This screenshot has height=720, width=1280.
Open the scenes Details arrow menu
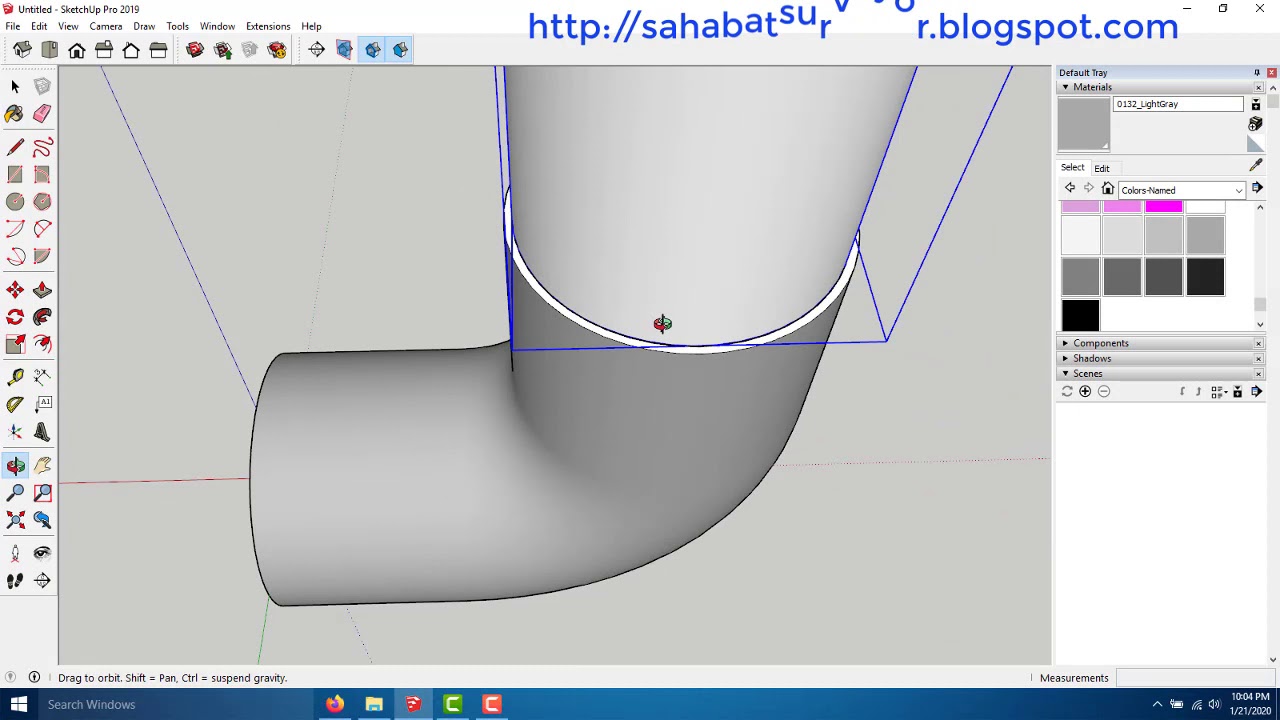click(1257, 392)
